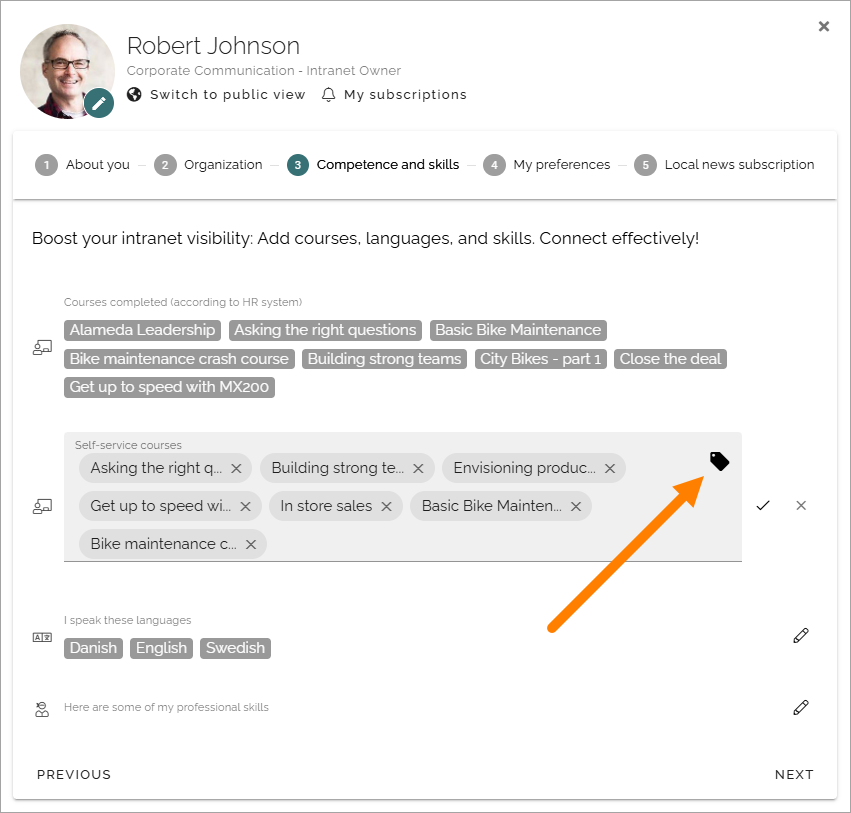The height and width of the screenshot is (813, 851).
Task: Open step 5 Local news subscription
Action: [x=725, y=164]
